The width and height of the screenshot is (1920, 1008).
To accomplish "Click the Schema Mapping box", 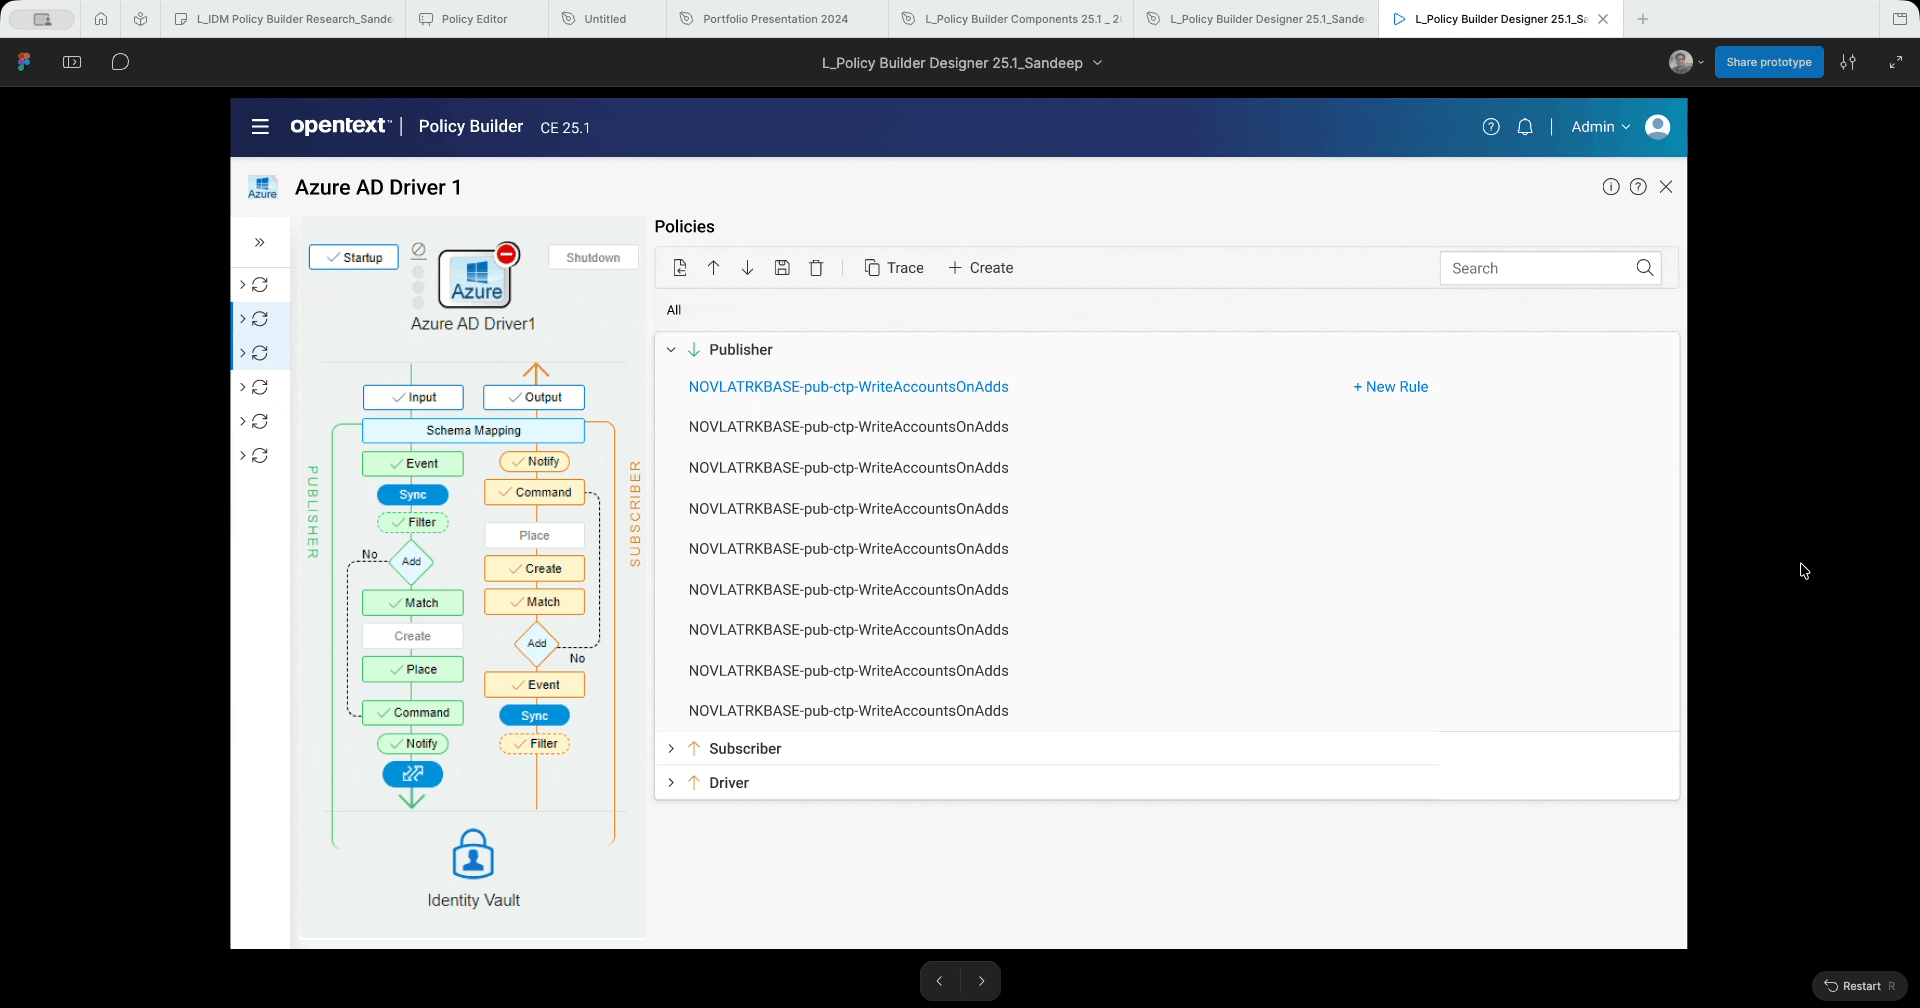I will pyautogui.click(x=474, y=431).
